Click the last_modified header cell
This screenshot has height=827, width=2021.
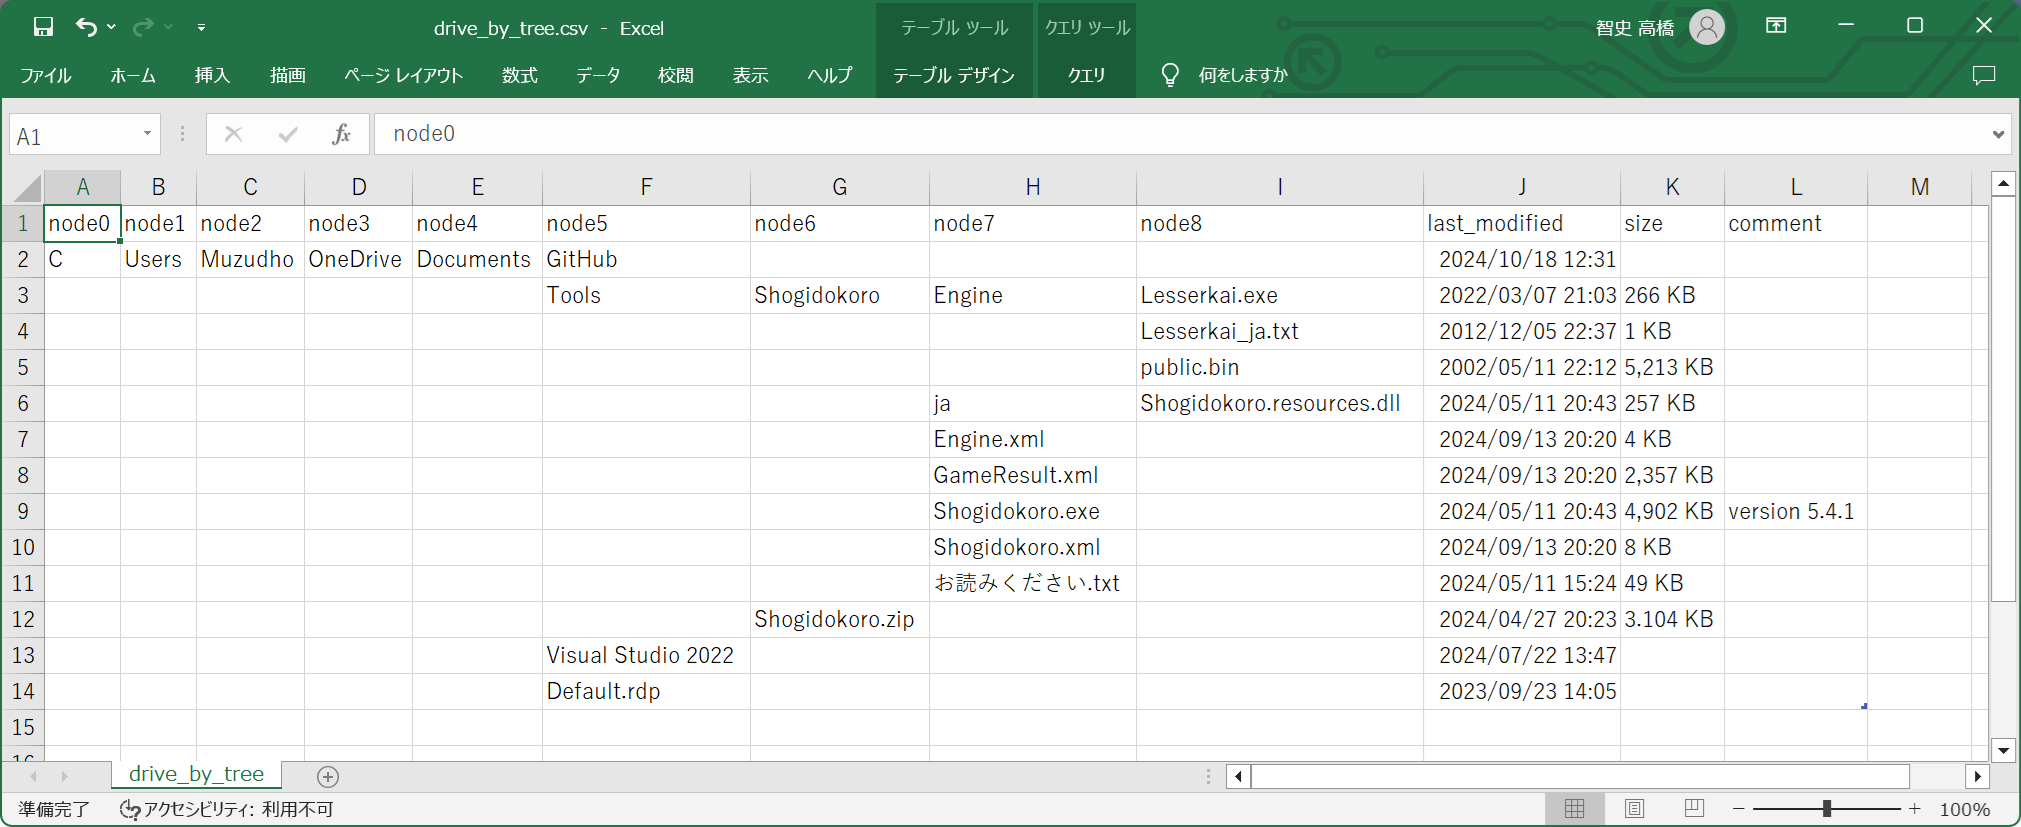(x=1521, y=223)
